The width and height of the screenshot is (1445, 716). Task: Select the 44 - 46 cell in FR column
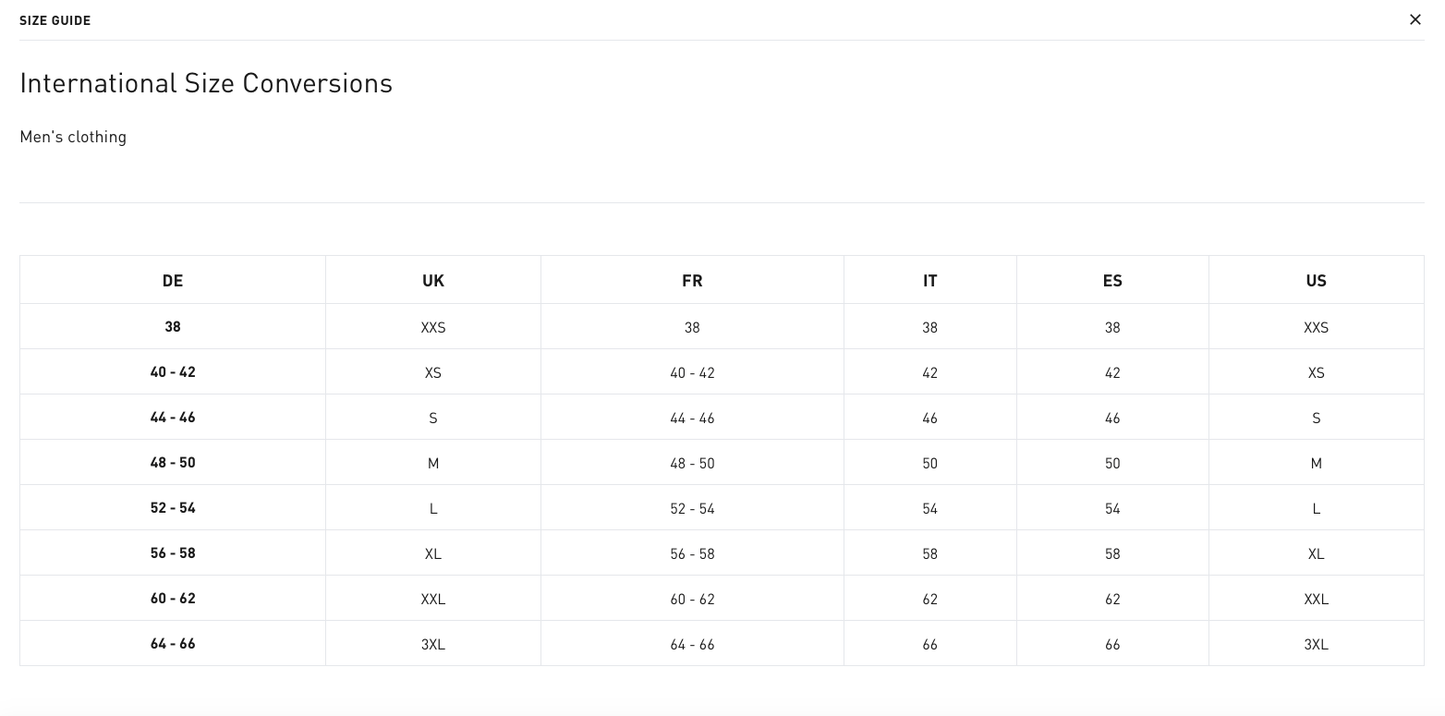tap(692, 418)
